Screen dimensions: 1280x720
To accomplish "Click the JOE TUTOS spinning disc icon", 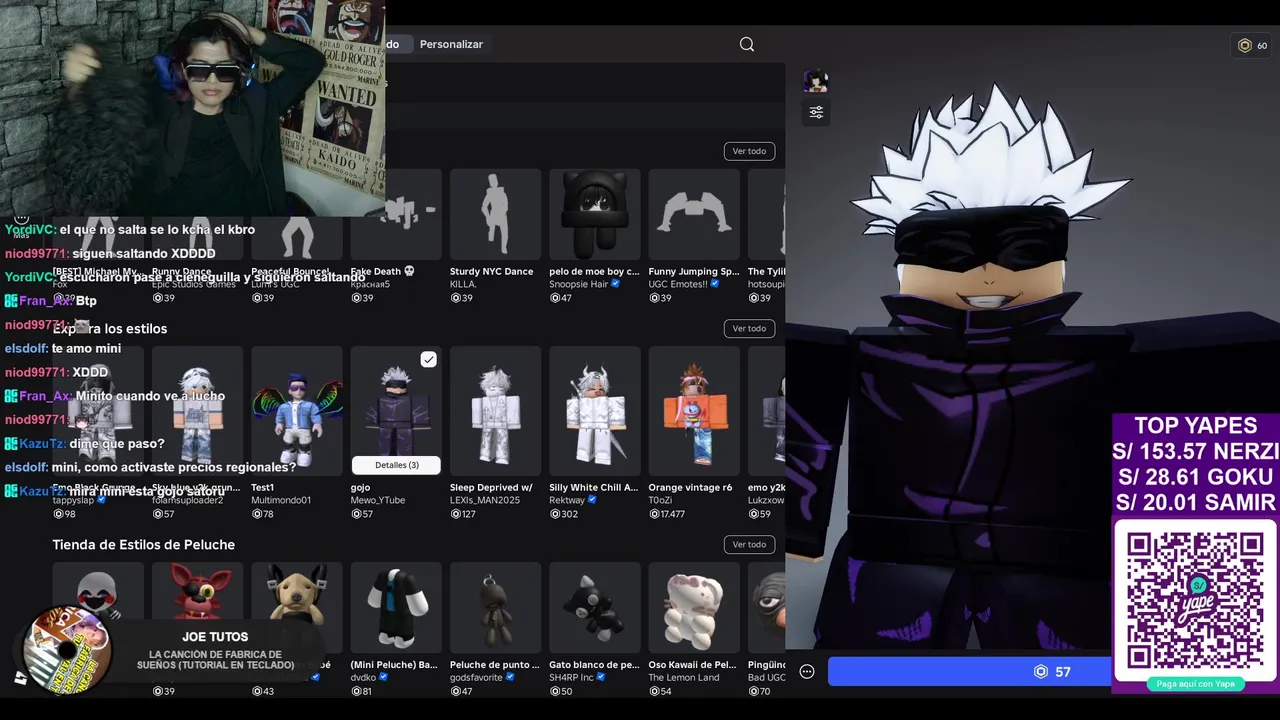I will click(67, 648).
